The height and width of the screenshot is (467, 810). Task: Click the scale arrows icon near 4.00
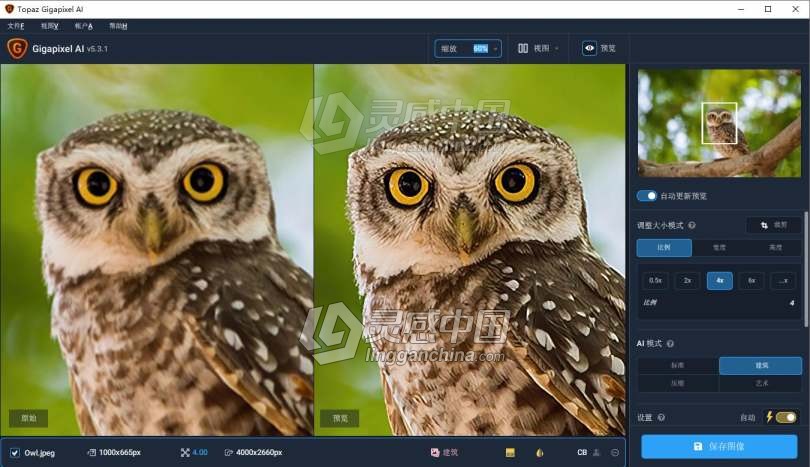click(x=185, y=453)
